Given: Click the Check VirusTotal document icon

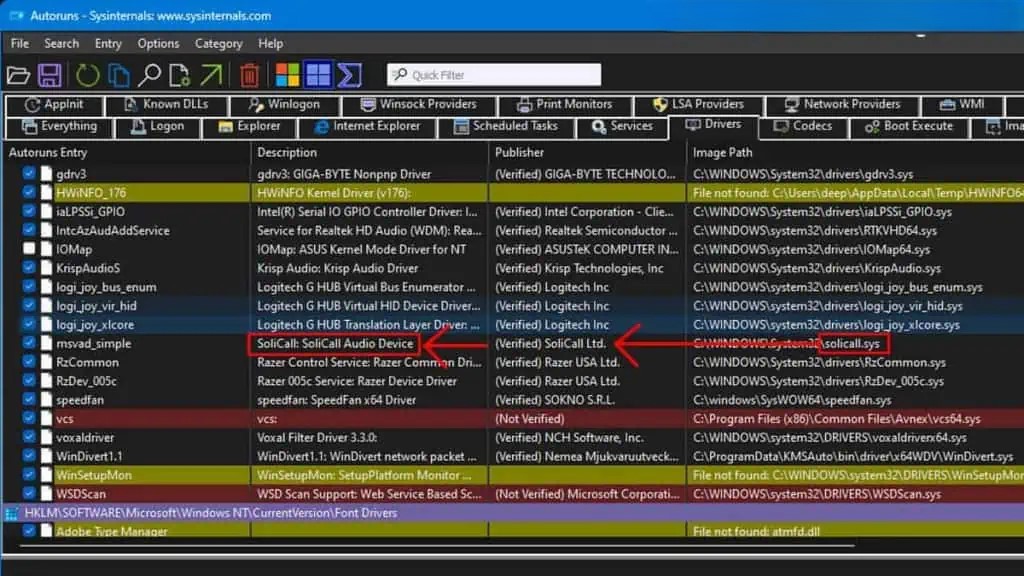Looking at the screenshot, I should [180, 75].
